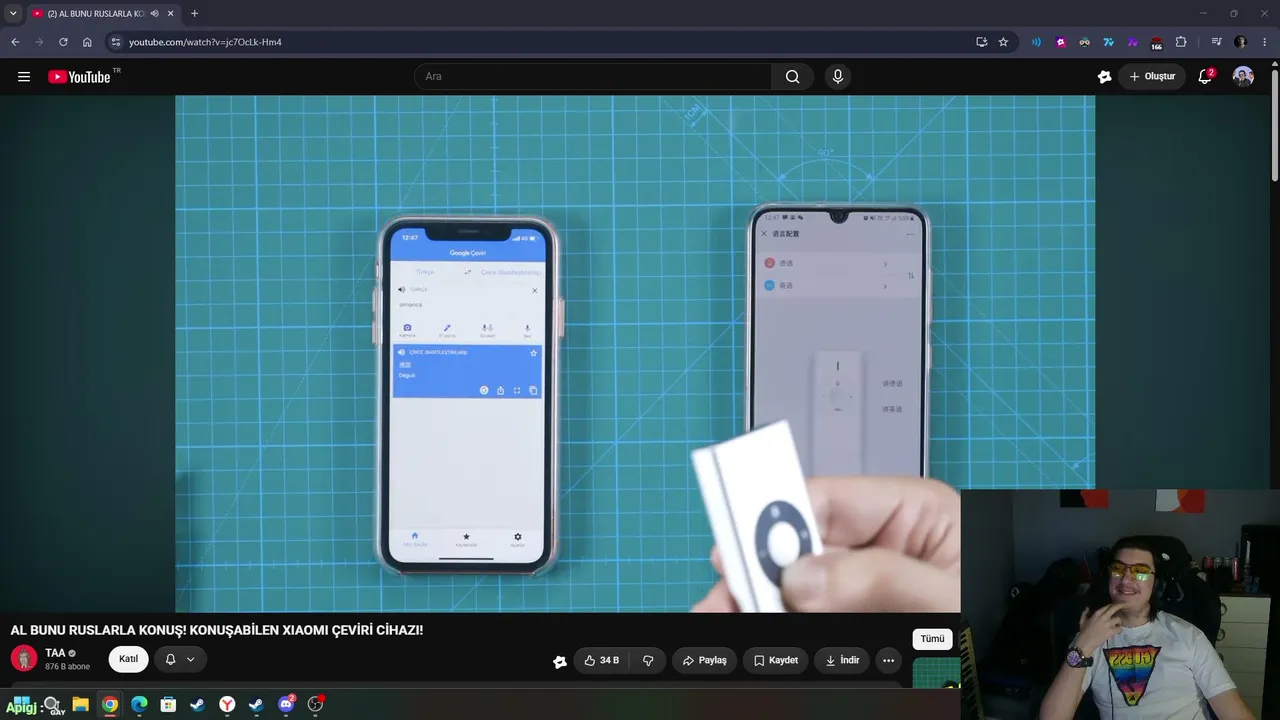Open the Extensions puzzle menu
The image size is (1280, 720).
(x=1181, y=42)
